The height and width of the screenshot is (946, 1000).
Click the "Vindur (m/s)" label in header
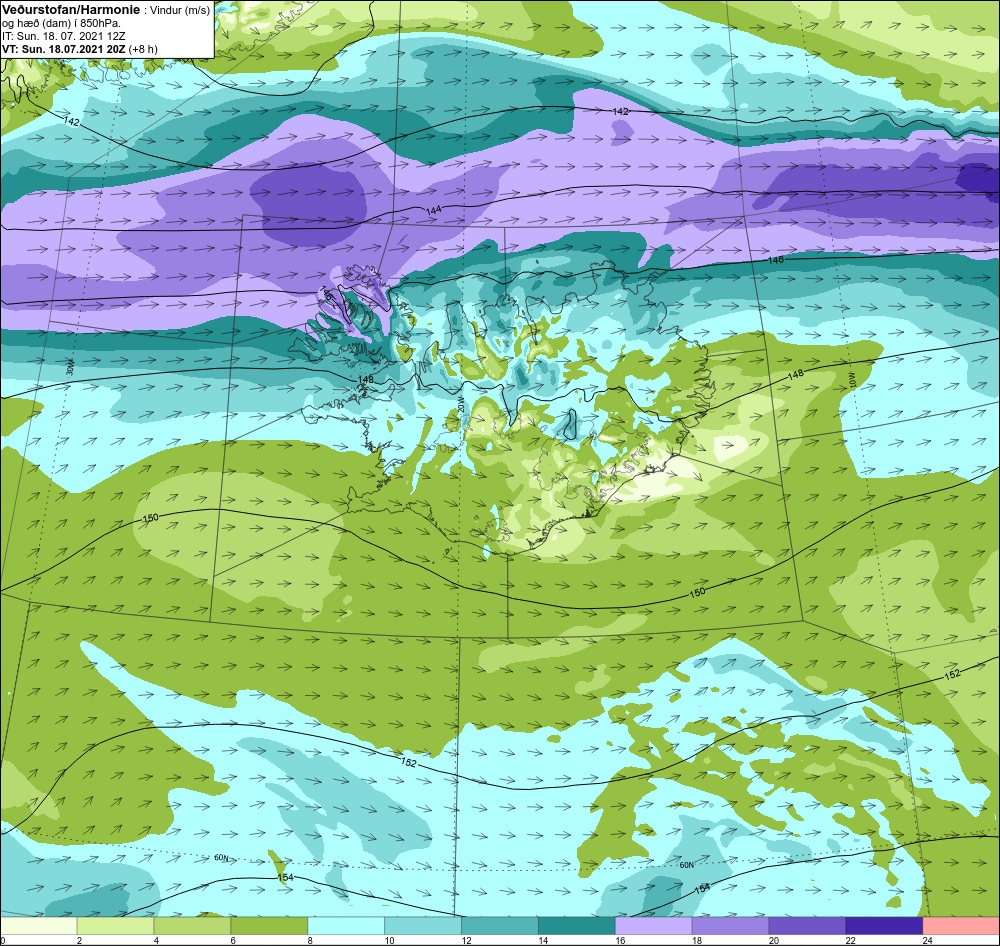(179, 11)
